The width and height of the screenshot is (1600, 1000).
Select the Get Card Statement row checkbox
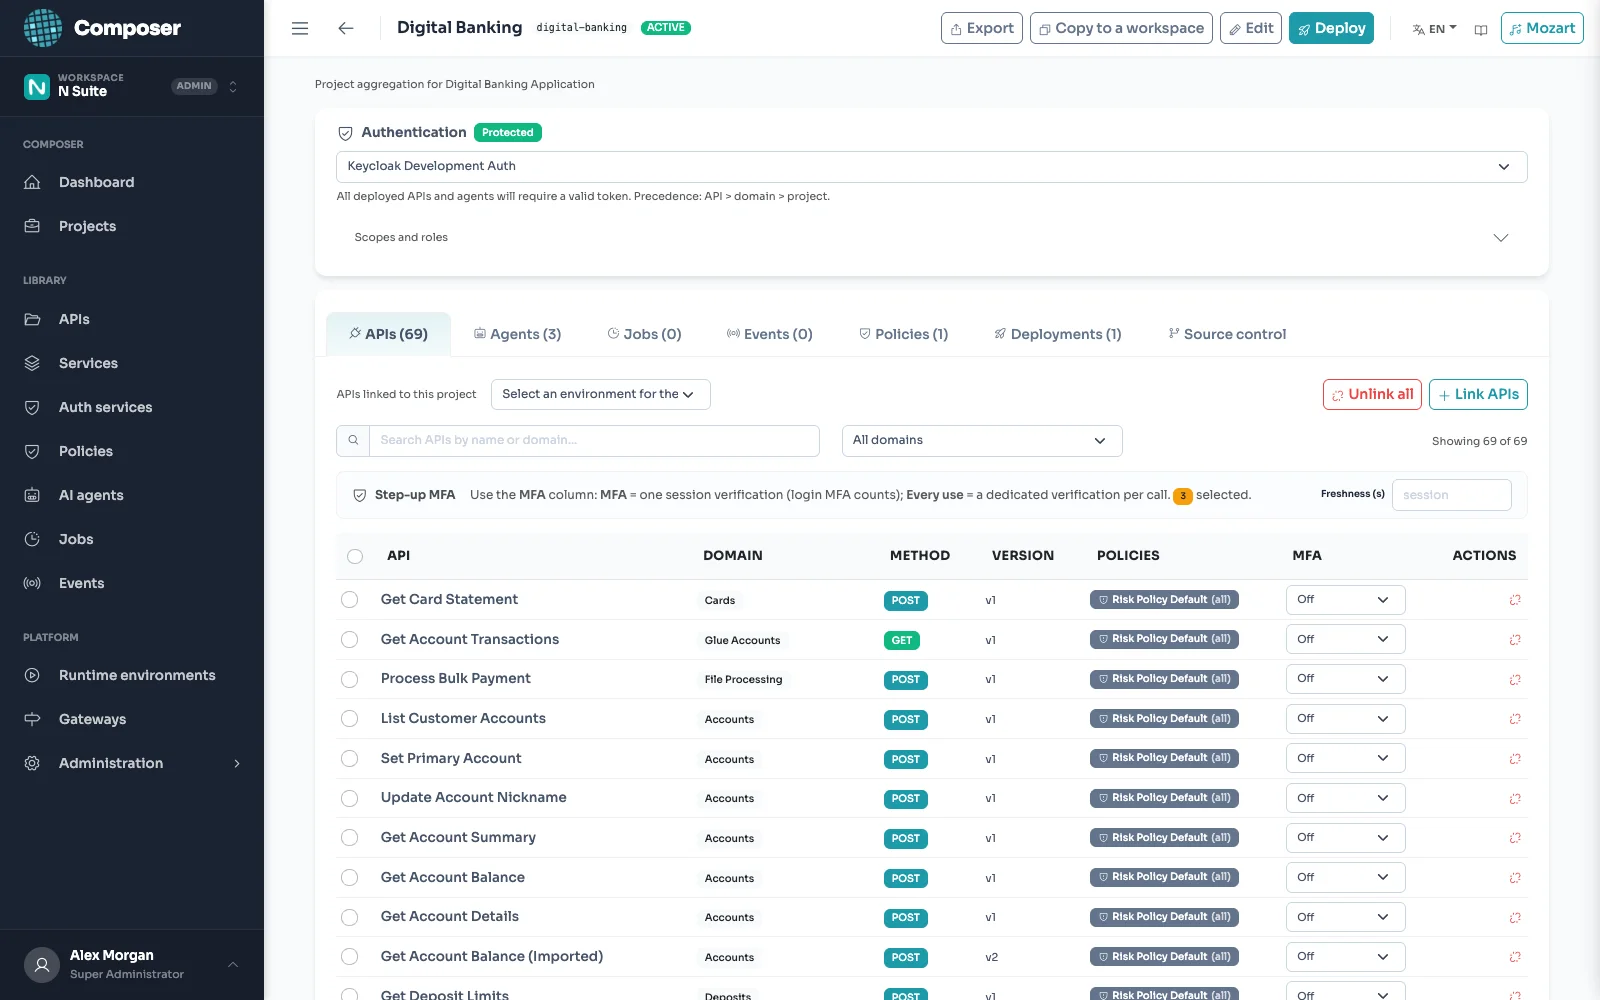point(349,600)
